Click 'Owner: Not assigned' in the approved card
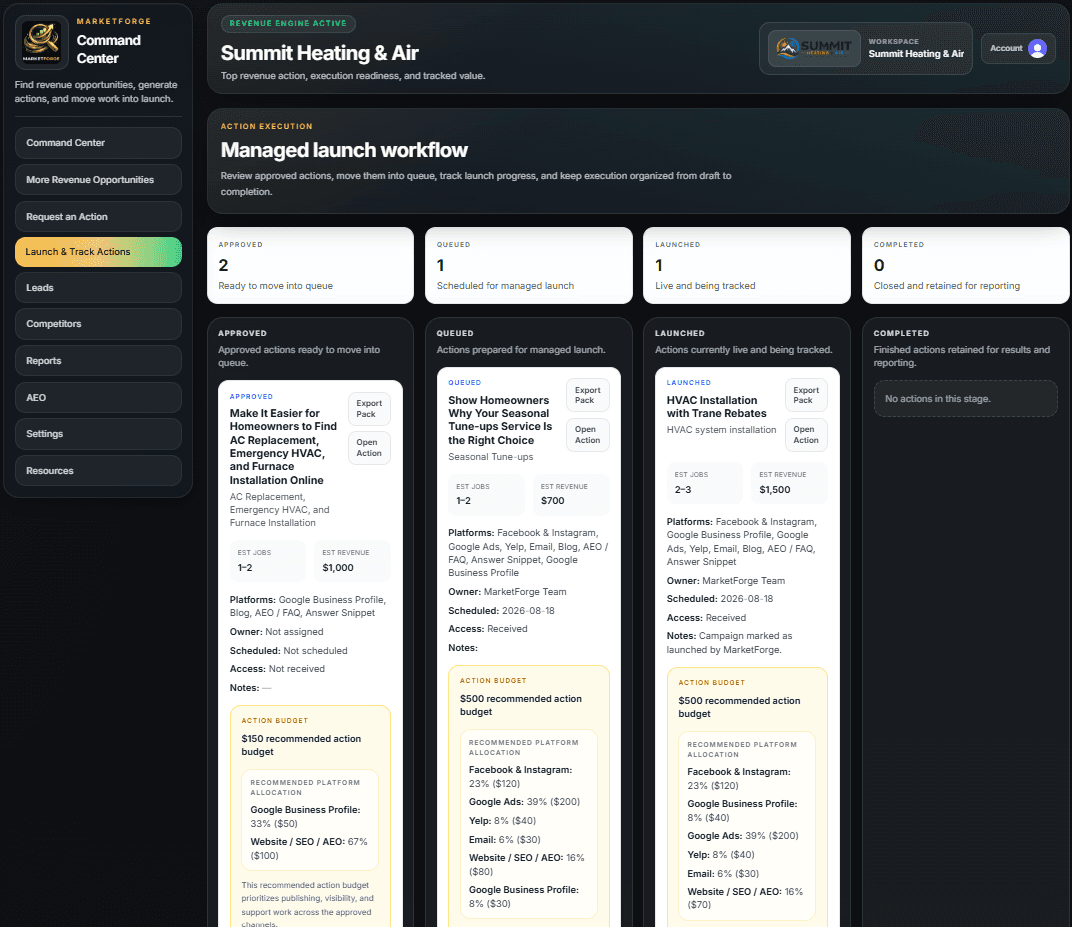The image size is (1072, 927). (276, 632)
